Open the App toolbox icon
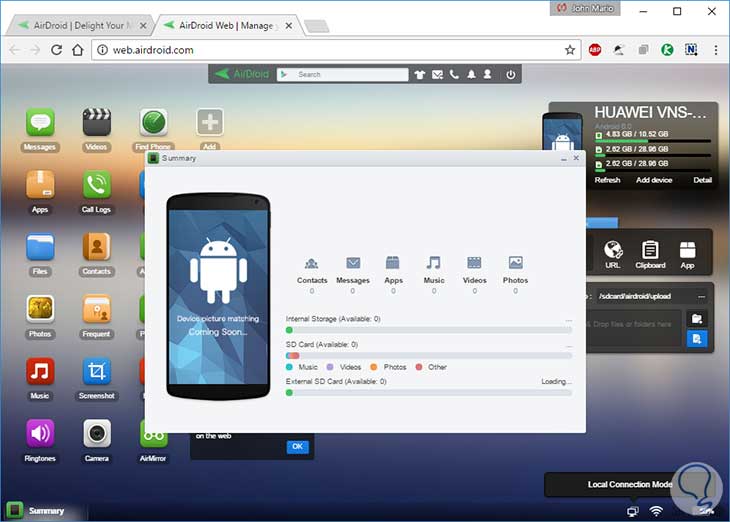Viewport: 730px width, 522px height. 687,254
